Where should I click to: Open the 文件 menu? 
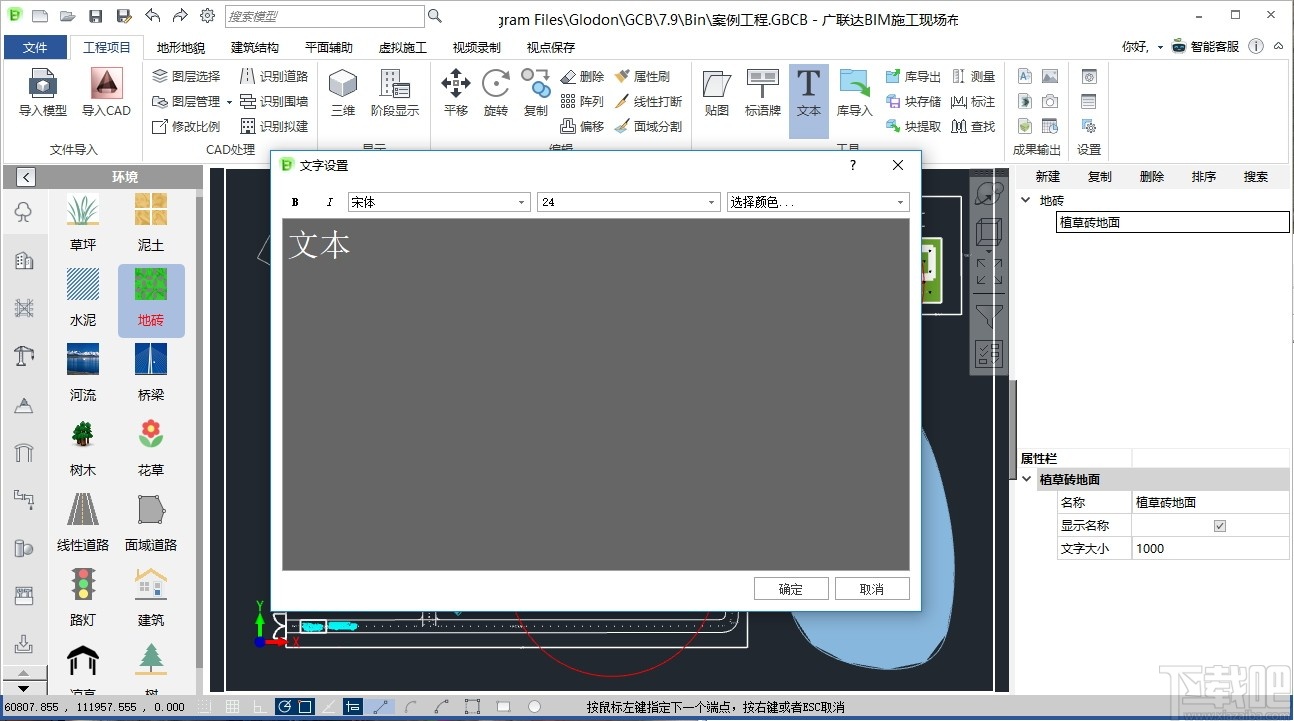click(35, 47)
